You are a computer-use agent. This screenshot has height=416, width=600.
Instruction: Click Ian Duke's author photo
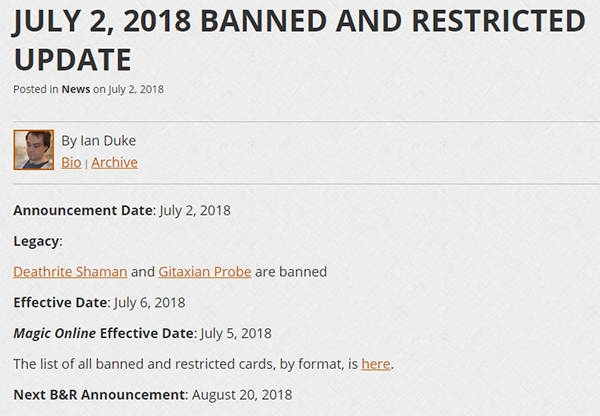(33, 150)
